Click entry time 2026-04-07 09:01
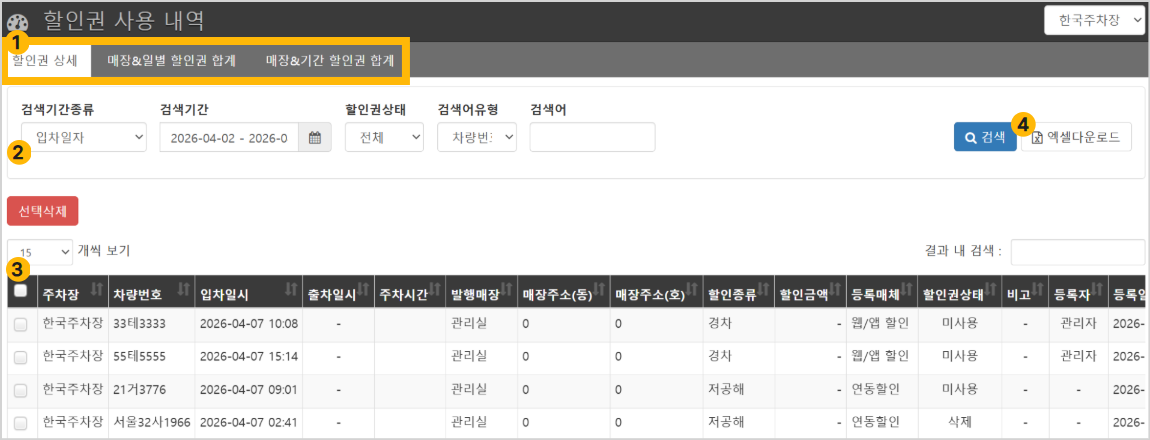 (x=249, y=389)
